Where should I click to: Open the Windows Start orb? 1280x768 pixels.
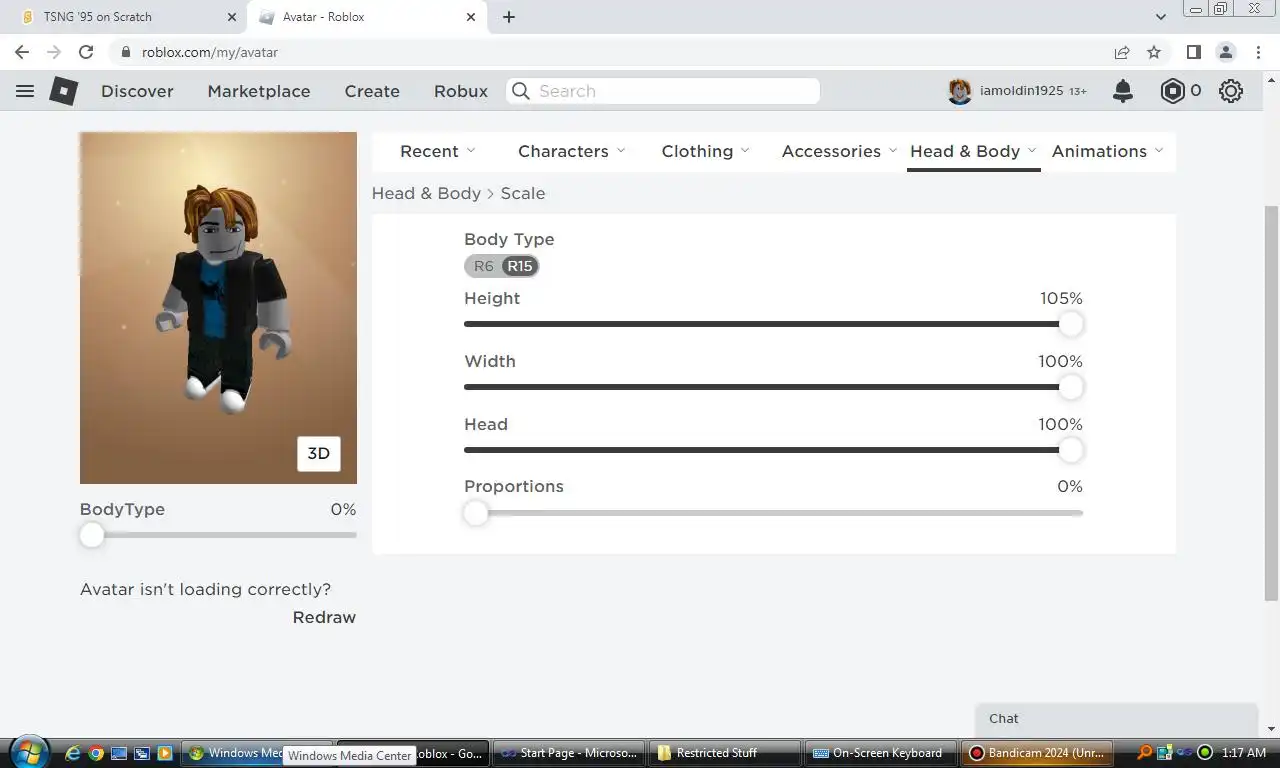(x=28, y=752)
